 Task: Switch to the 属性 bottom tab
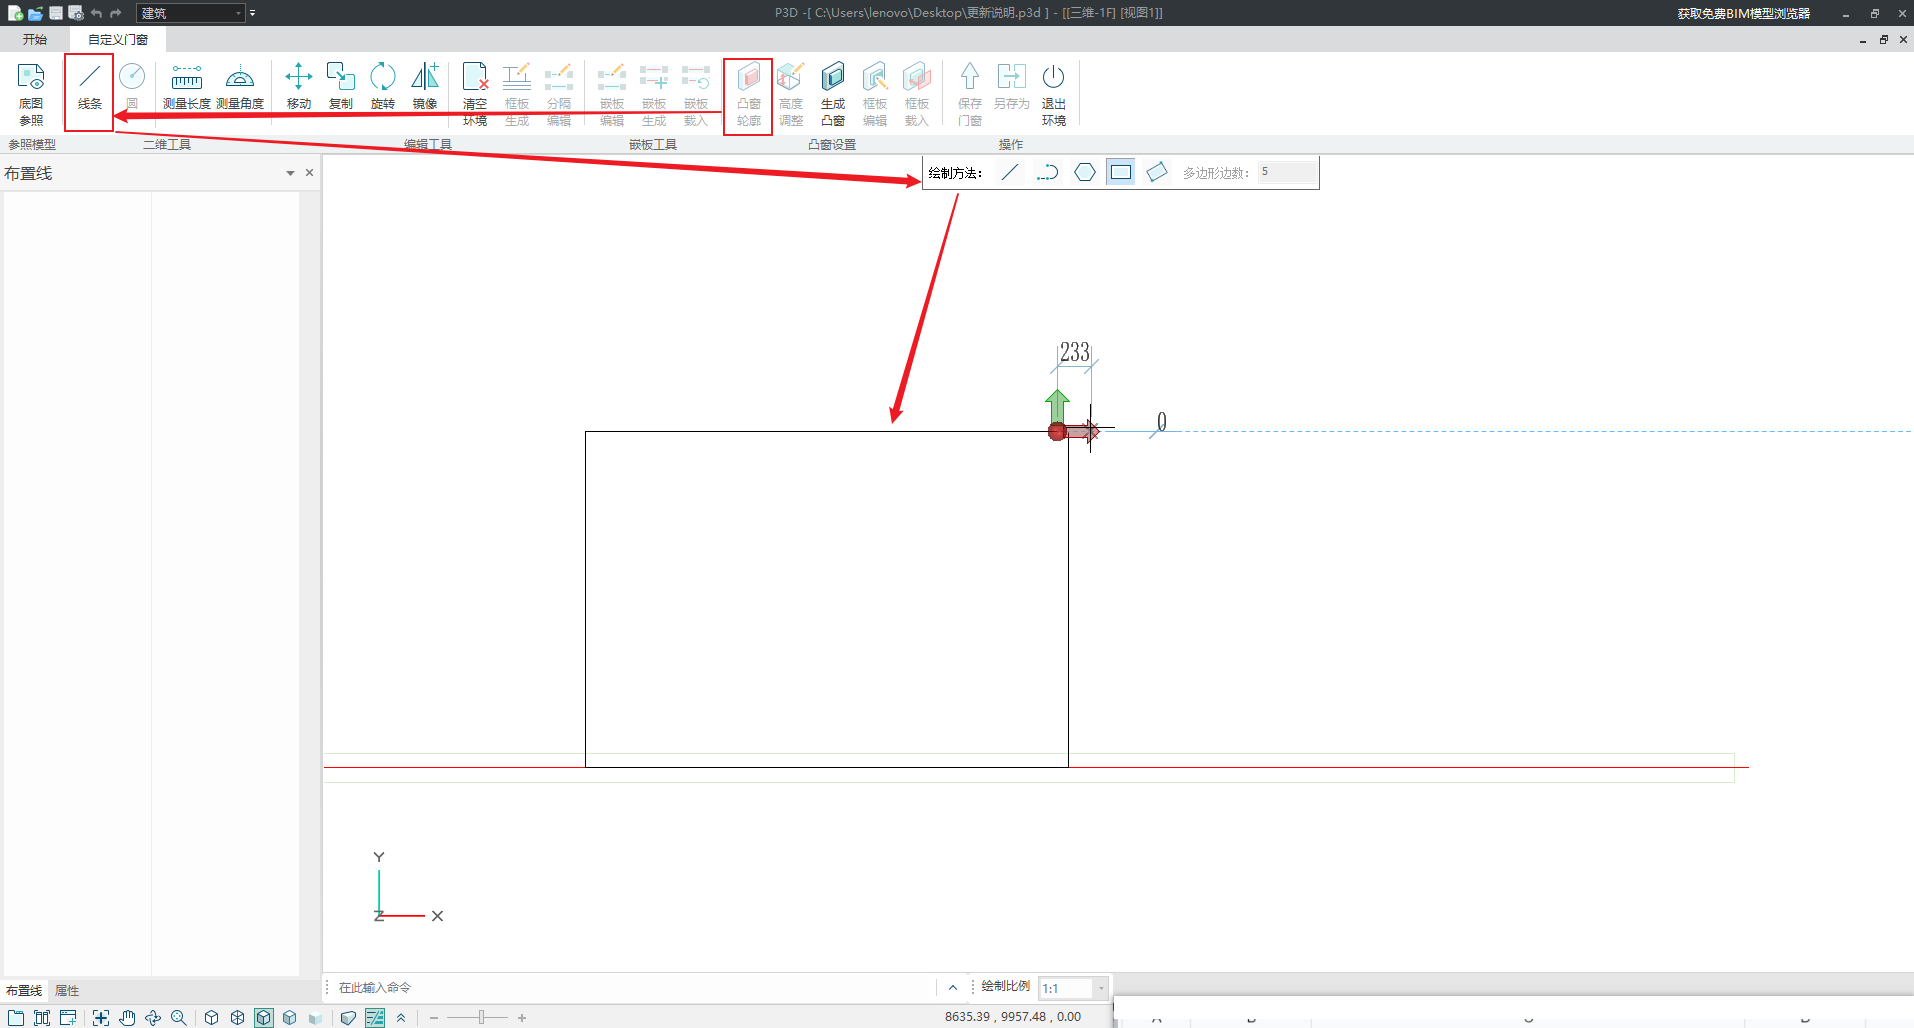(67, 990)
